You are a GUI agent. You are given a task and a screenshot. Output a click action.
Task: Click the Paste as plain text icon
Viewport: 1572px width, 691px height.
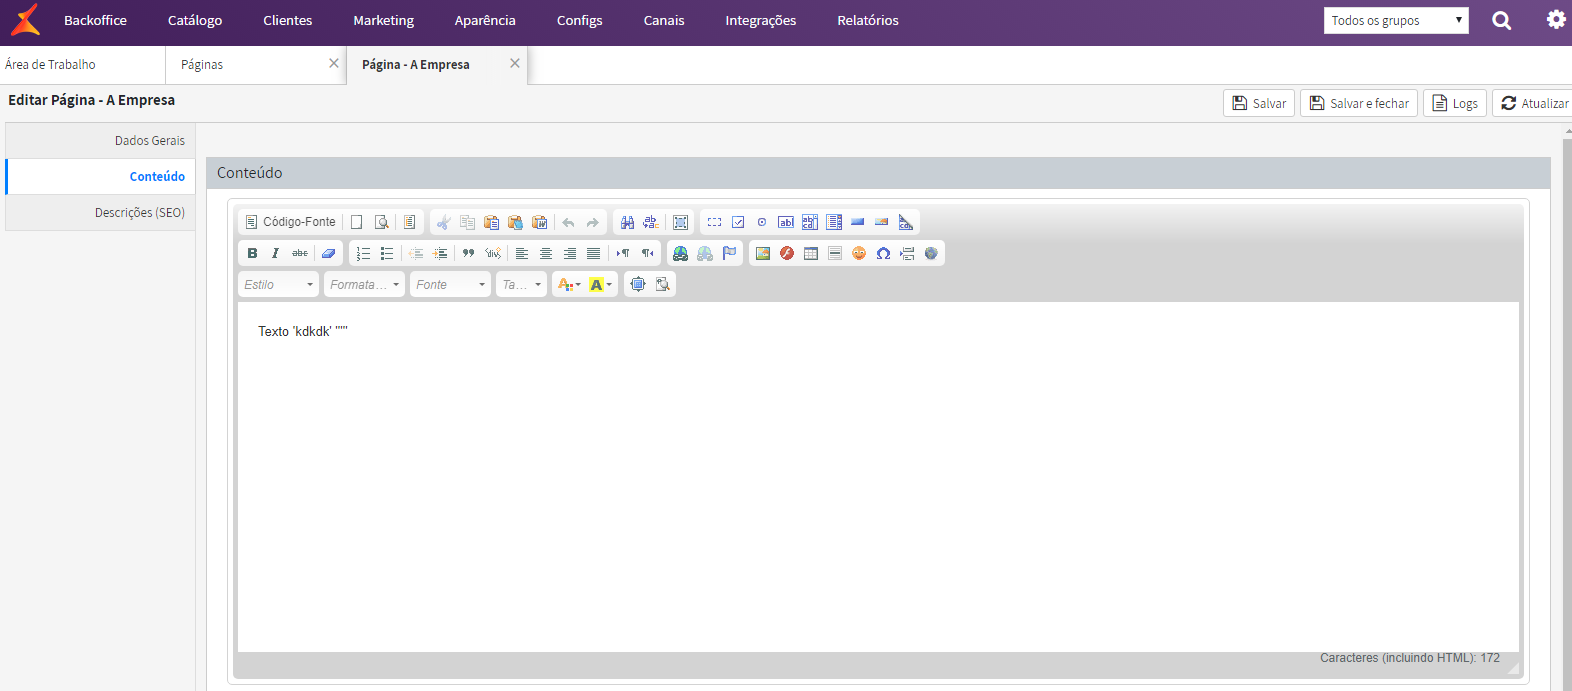coord(515,222)
